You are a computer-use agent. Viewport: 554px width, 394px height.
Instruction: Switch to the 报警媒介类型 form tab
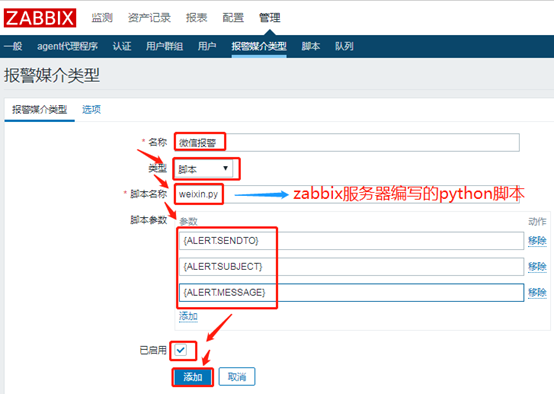pos(40,110)
